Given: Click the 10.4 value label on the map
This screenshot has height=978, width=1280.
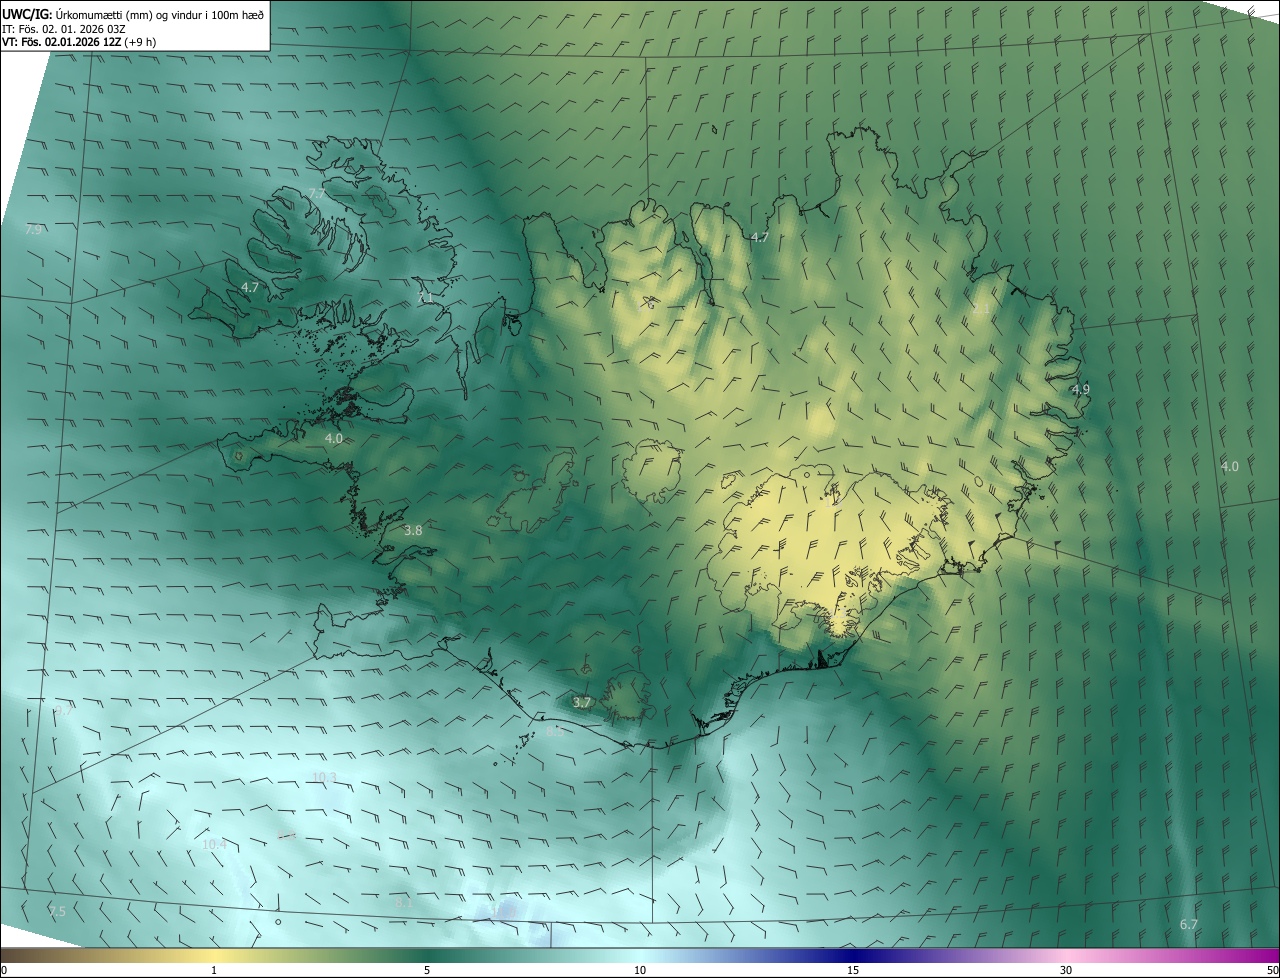Looking at the screenshot, I should coord(214,844).
